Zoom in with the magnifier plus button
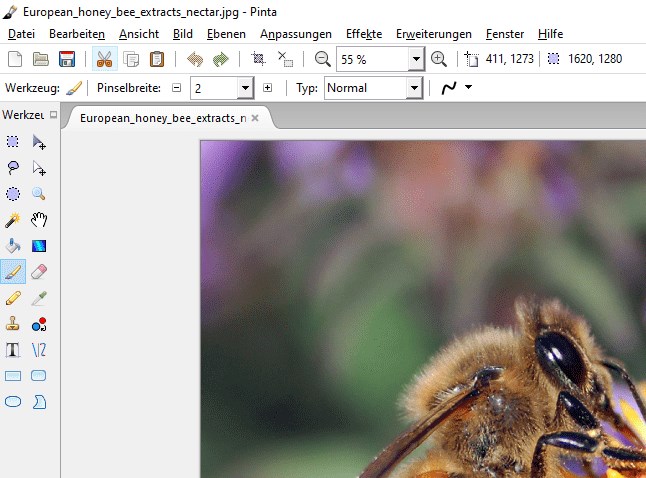This screenshot has width=646, height=478. 439,59
